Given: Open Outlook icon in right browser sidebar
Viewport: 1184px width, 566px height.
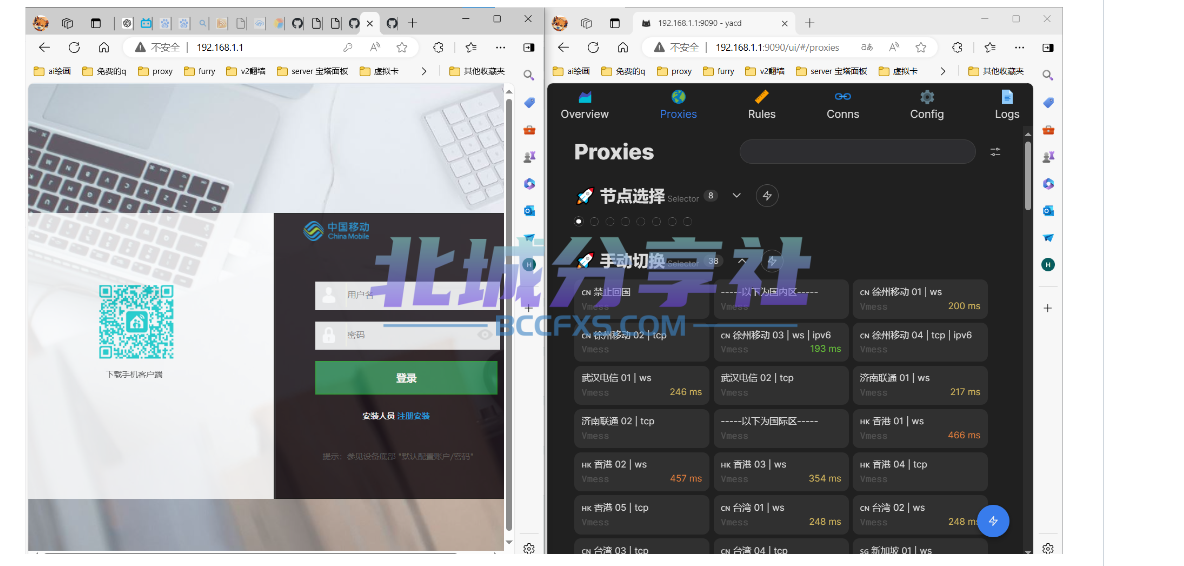Looking at the screenshot, I should click(x=1048, y=211).
